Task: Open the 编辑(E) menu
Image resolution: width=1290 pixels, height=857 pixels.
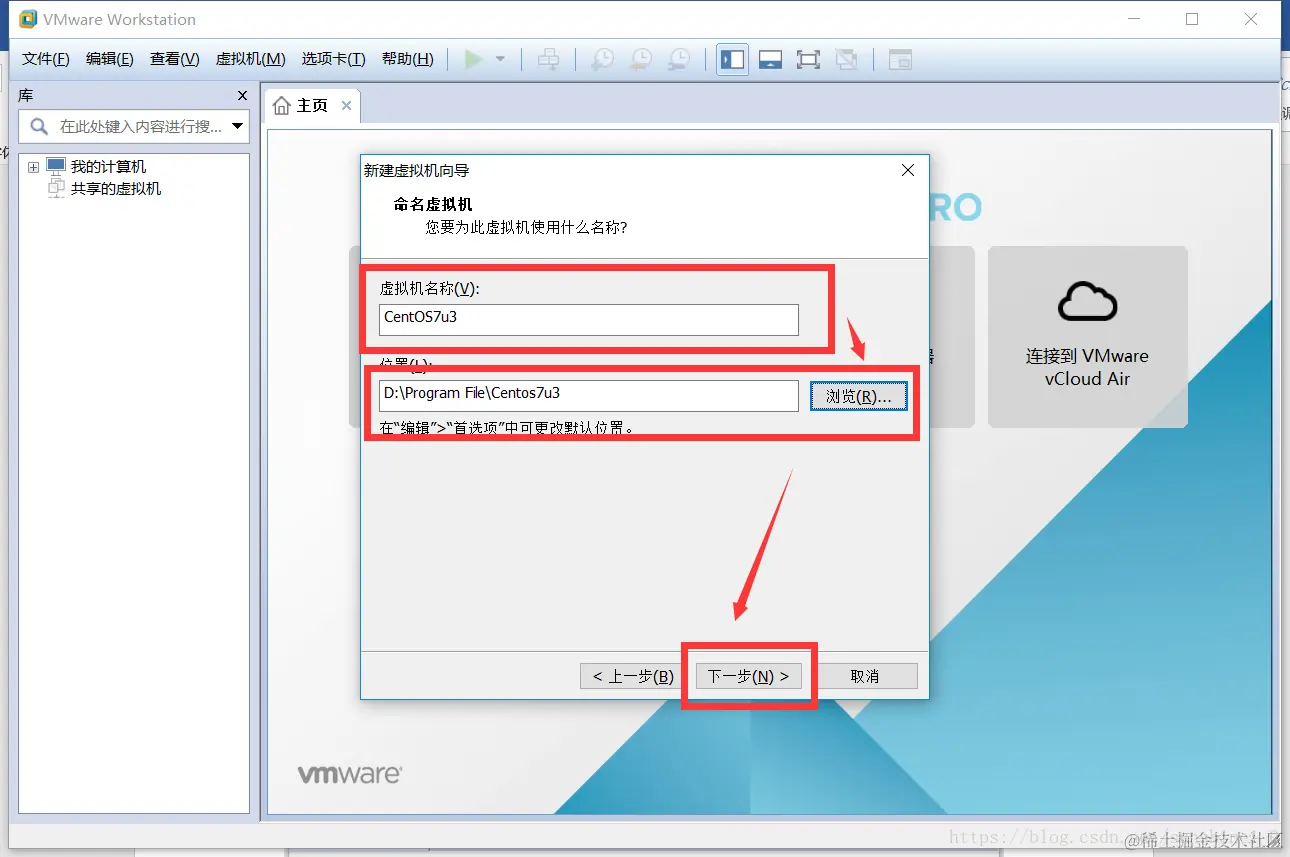Action: [110, 59]
